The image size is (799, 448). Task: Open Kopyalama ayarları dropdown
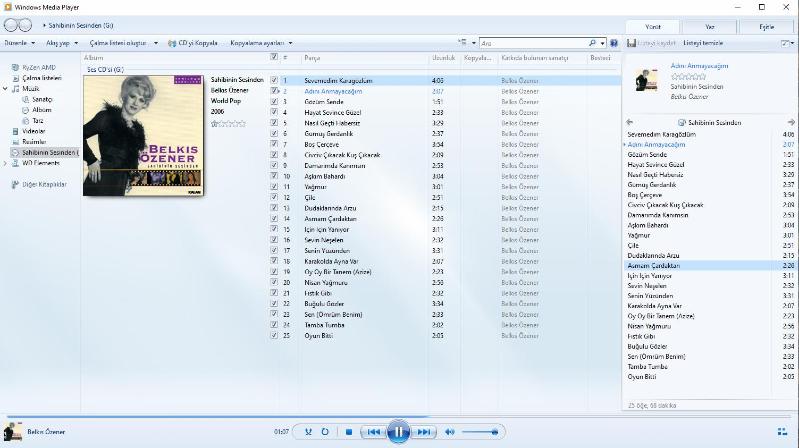[x=261, y=43]
